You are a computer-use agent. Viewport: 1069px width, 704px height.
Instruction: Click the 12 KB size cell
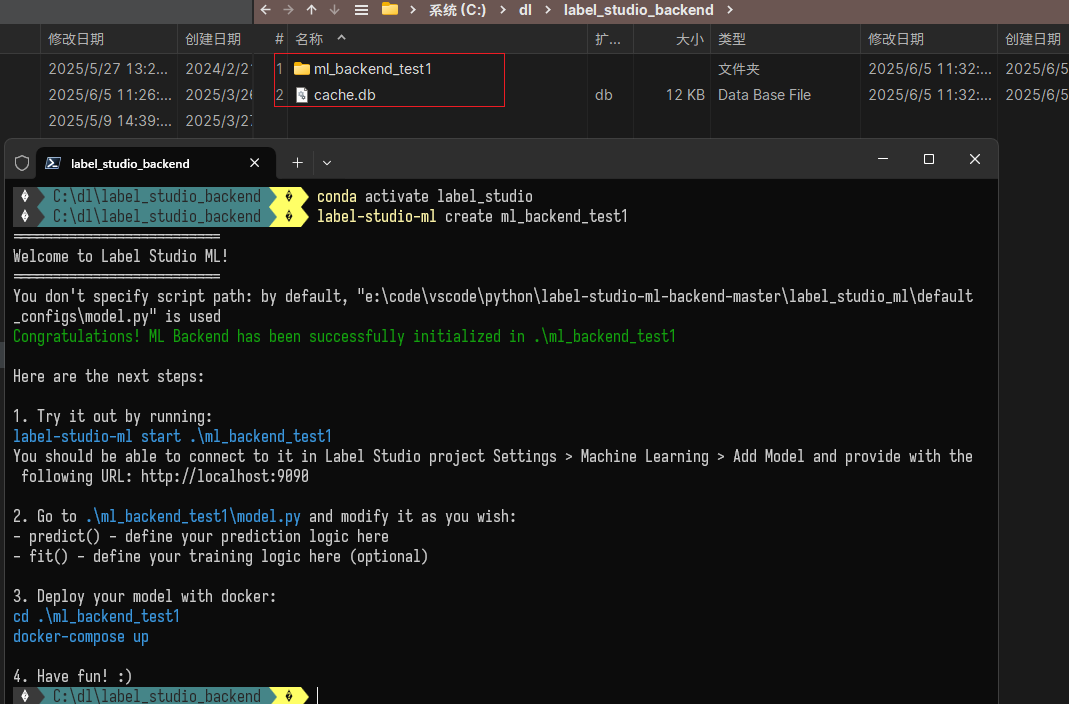[685, 95]
